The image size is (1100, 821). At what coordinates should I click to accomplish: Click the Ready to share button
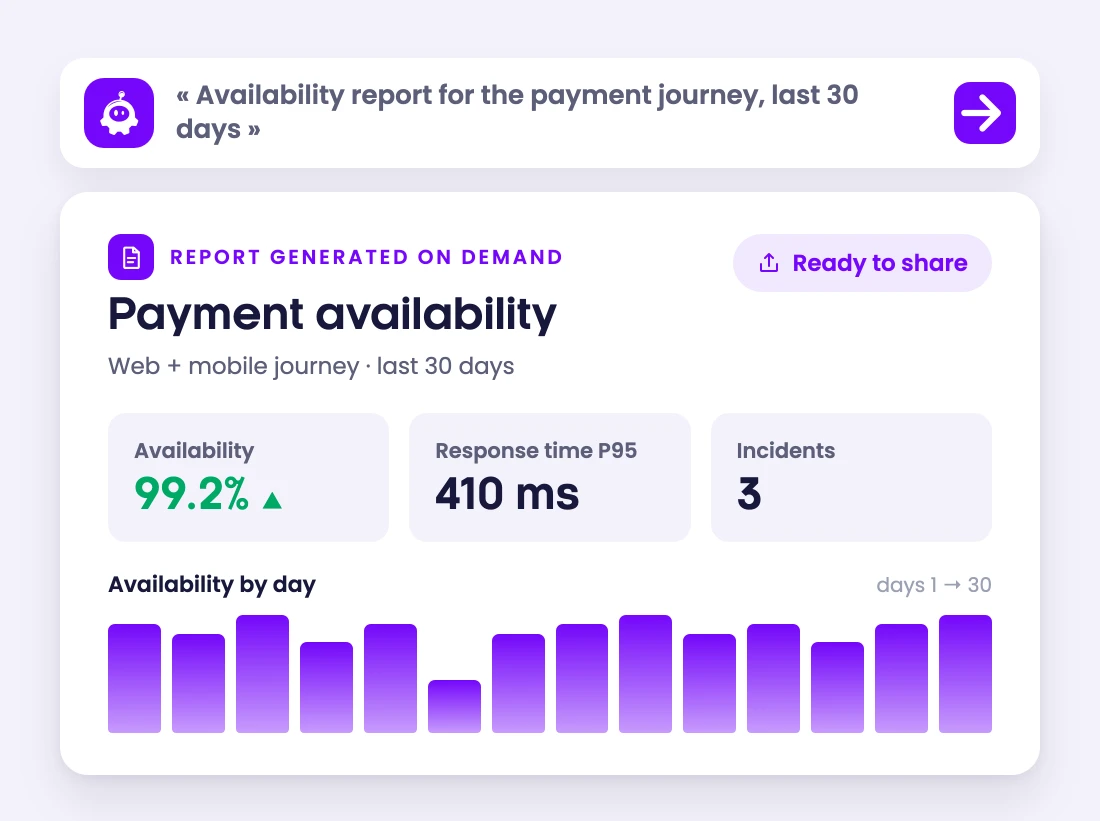click(x=862, y=263)
